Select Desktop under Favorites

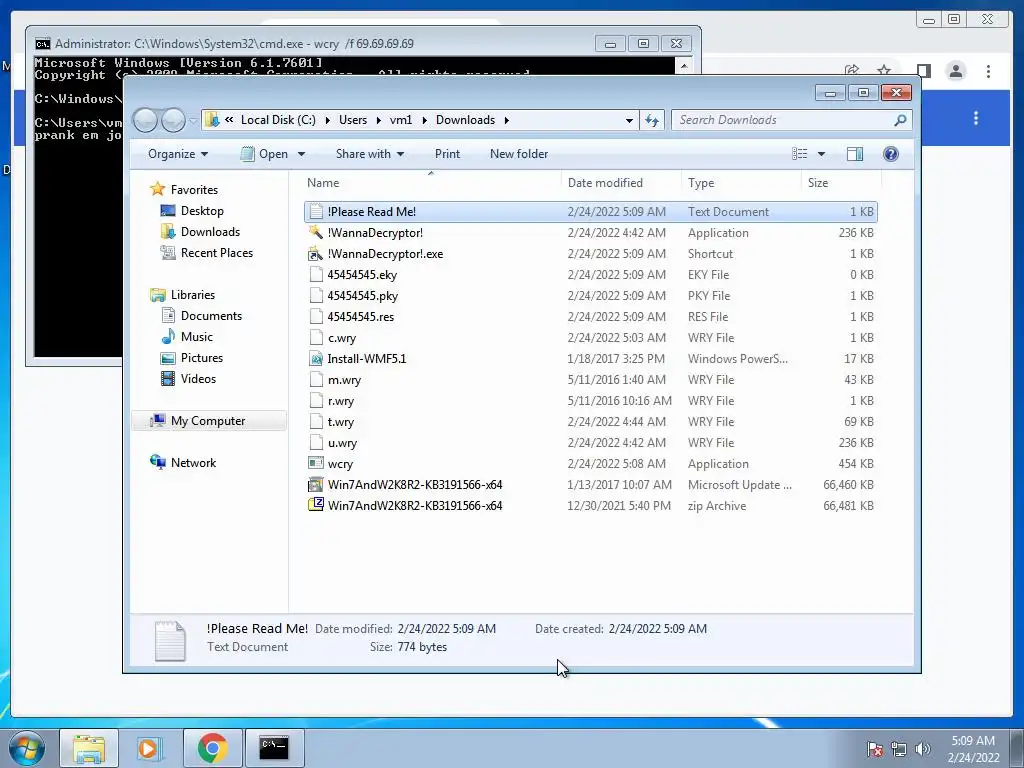tap(202, 211)
